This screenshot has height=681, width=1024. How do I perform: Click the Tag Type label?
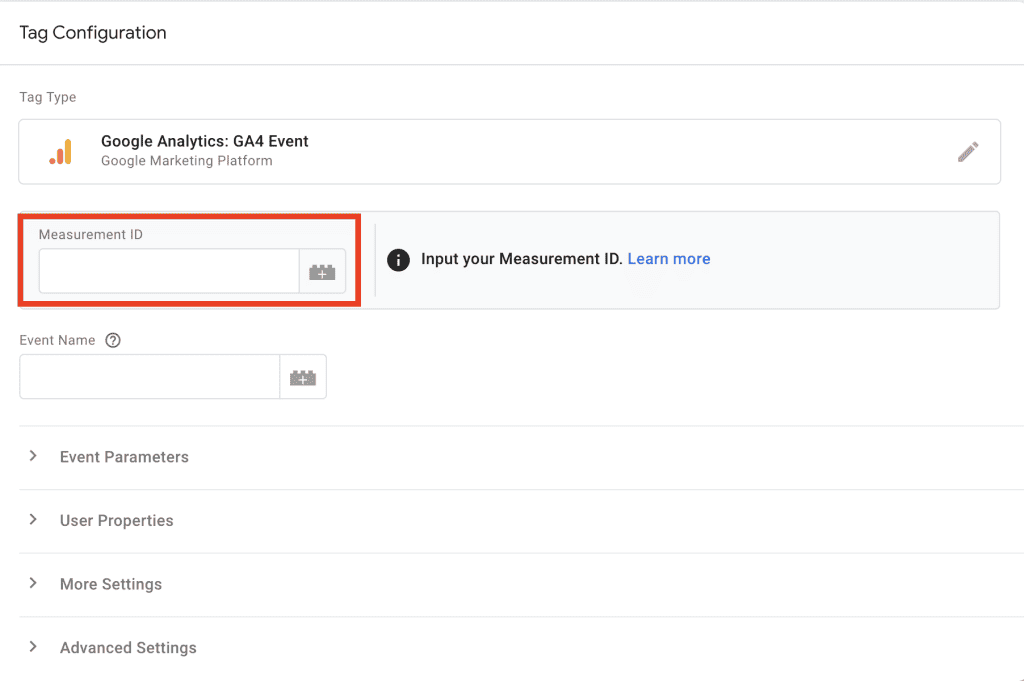click(x=47, y=97)
